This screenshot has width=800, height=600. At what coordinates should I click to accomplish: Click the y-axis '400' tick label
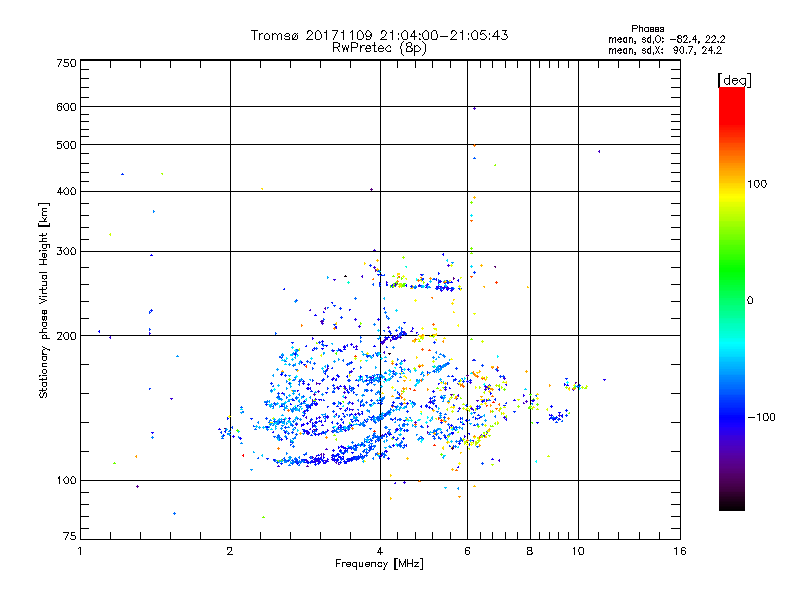[x=66, y=191]
